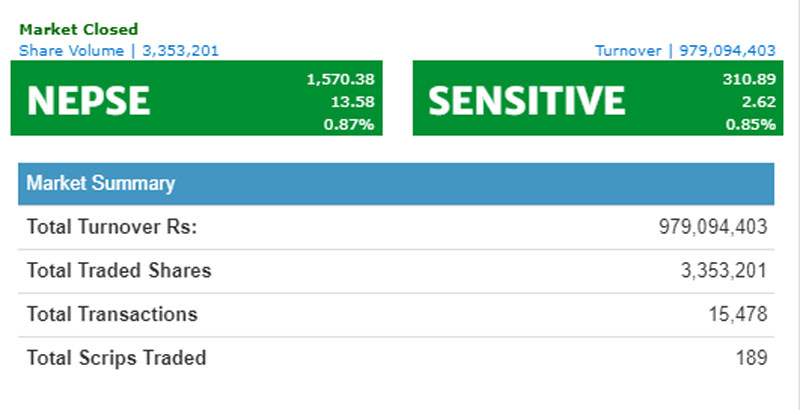Select the Total Turnover Rs row label
Viewport: 800px width, 410px height.
point(112,227)
